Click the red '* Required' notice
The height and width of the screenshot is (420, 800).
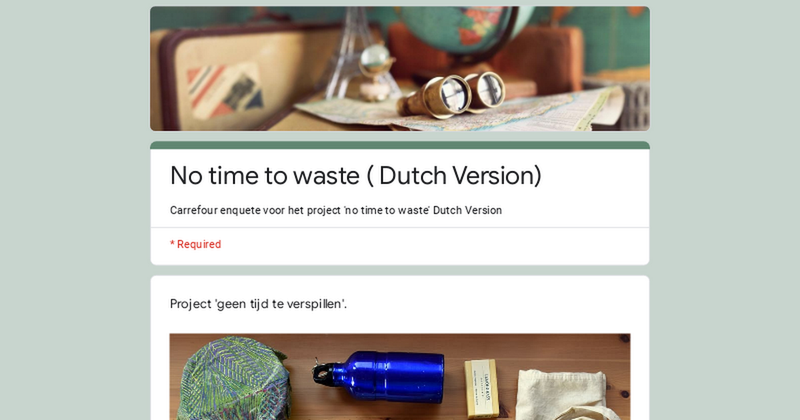[195, 244]
